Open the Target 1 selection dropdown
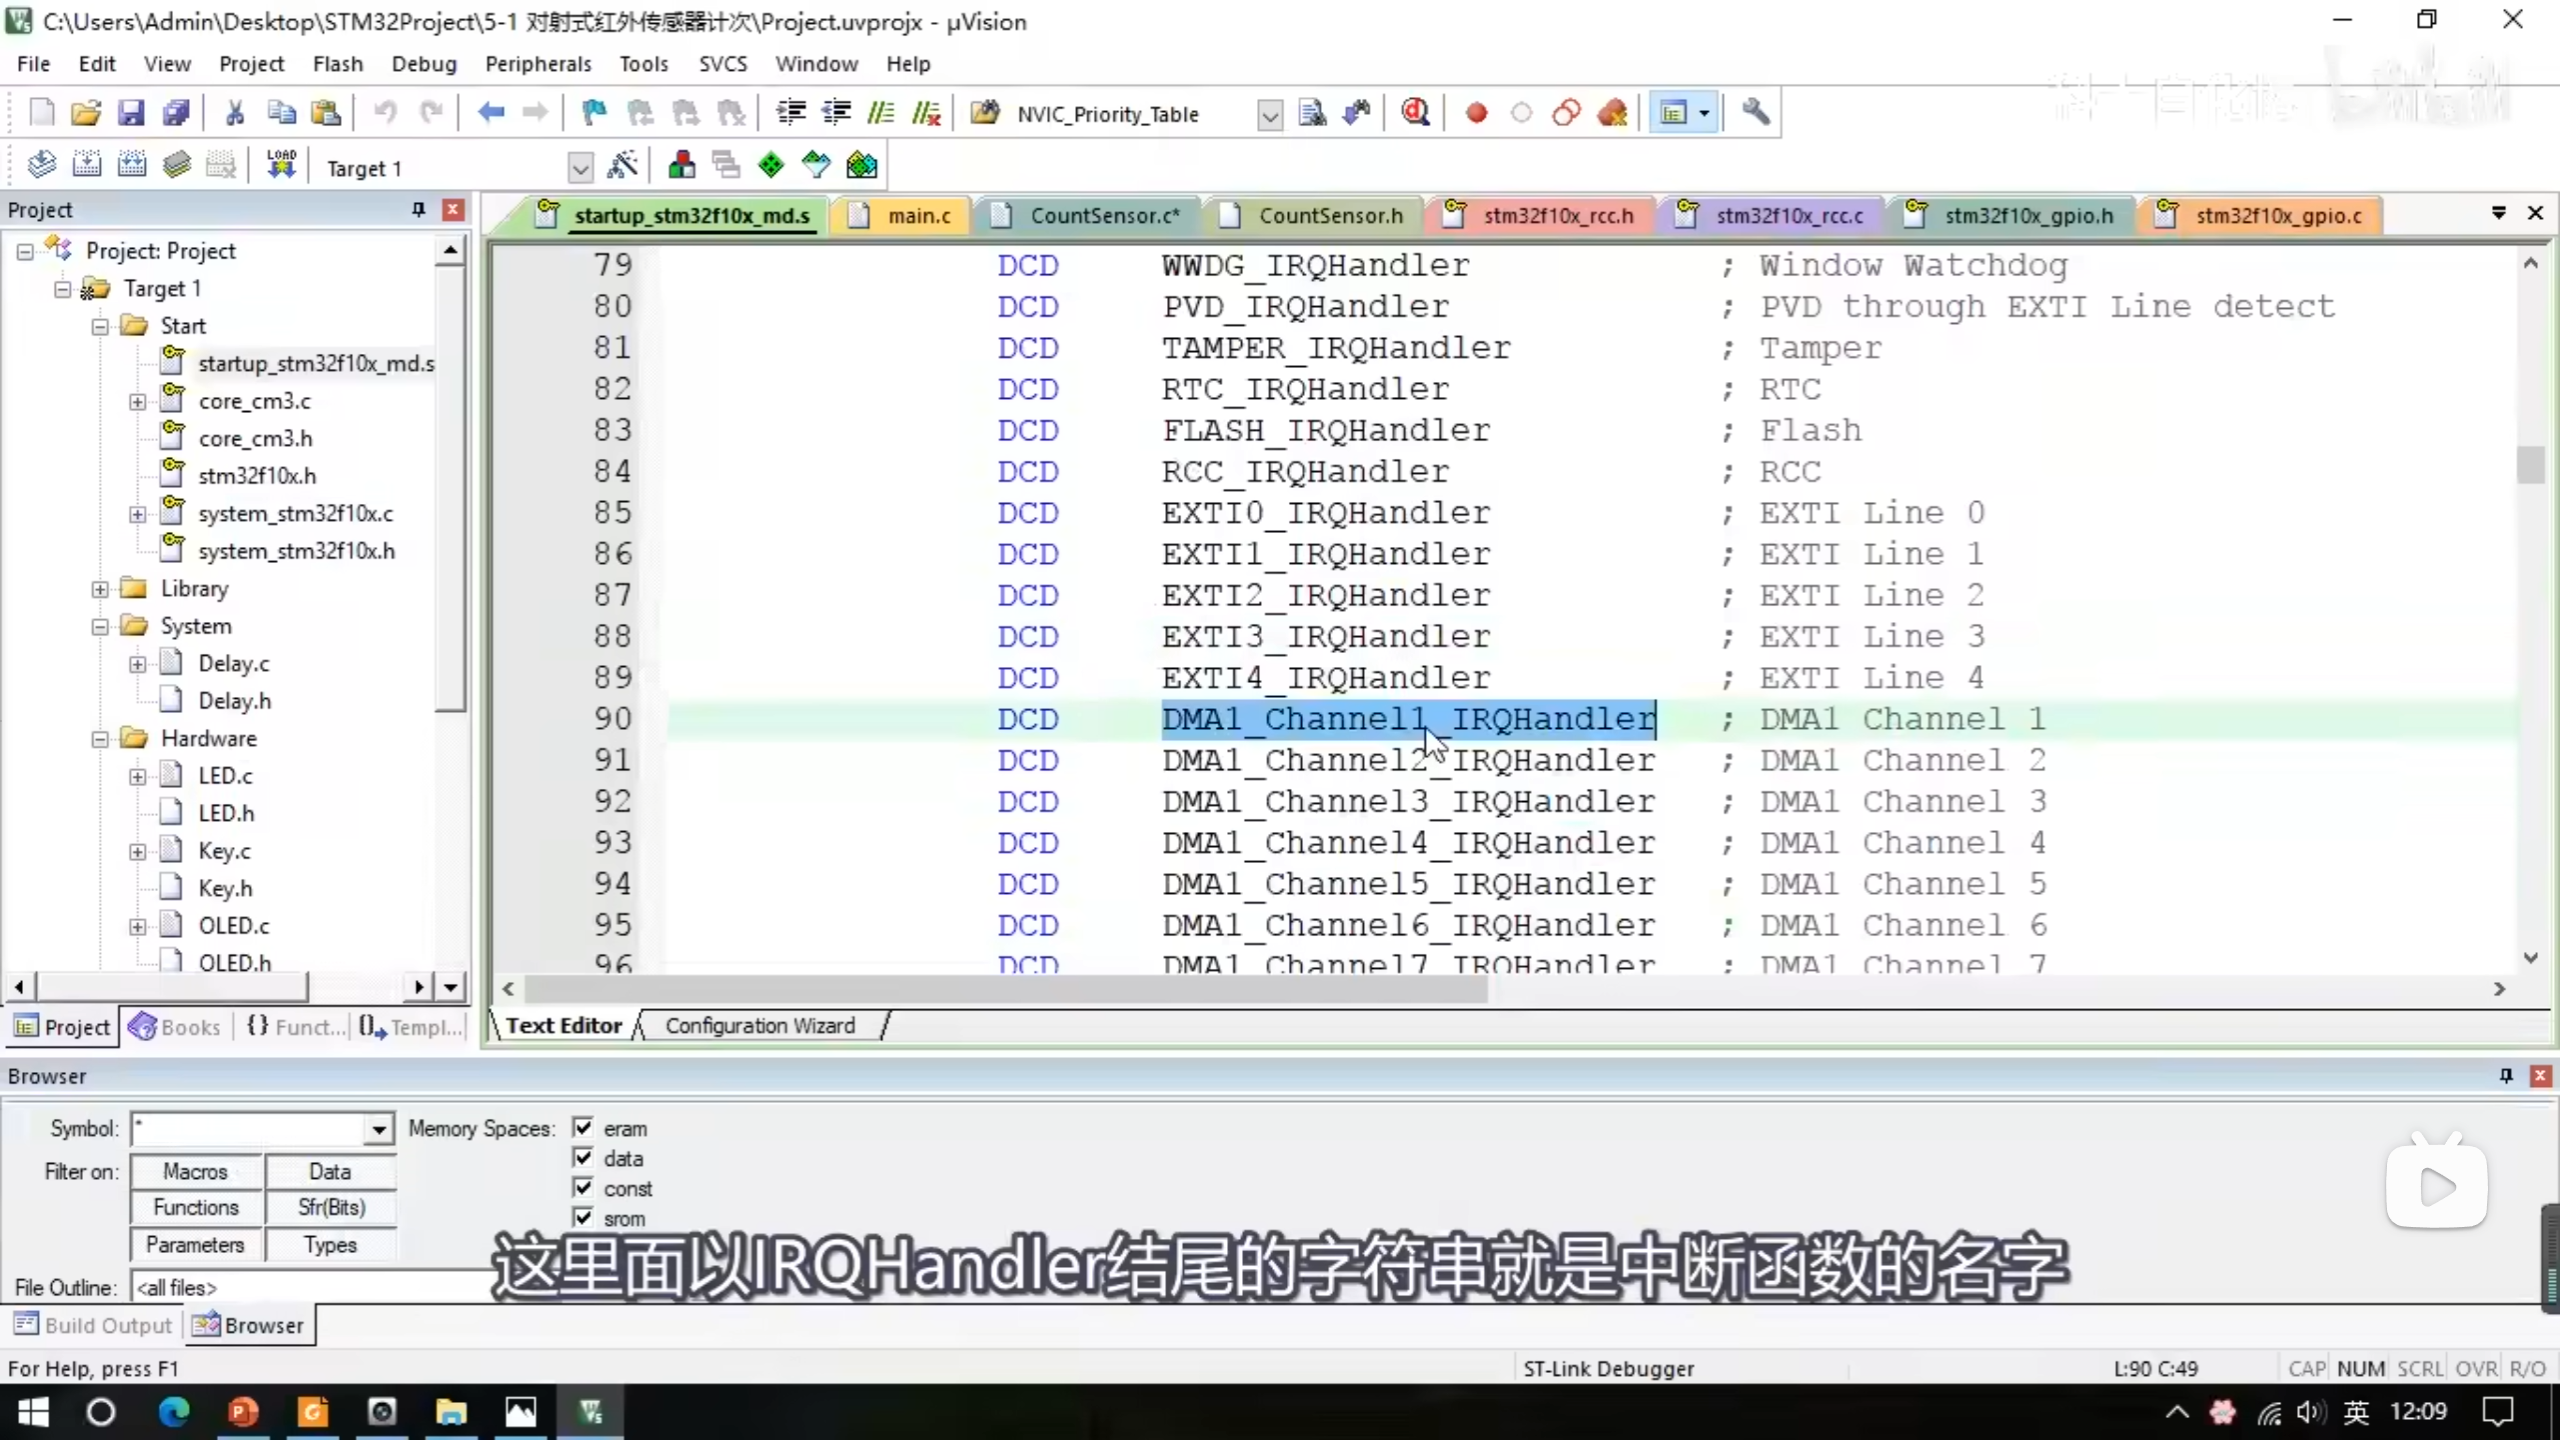Screen dimensions: 2560x1440 [x=580, y=168]
